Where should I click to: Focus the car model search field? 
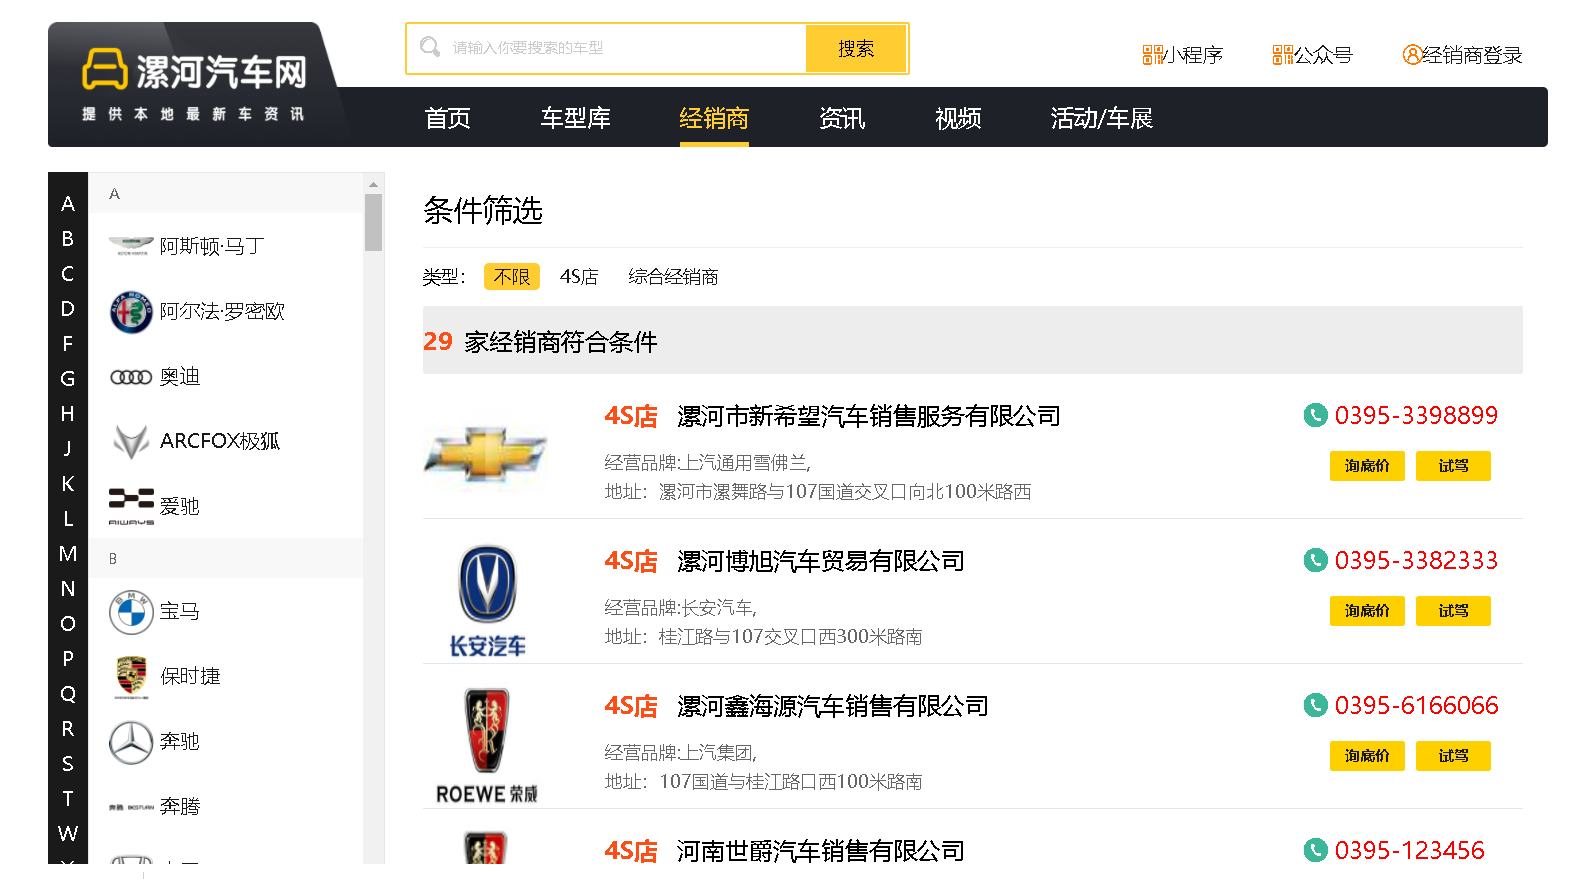(606, 48)
